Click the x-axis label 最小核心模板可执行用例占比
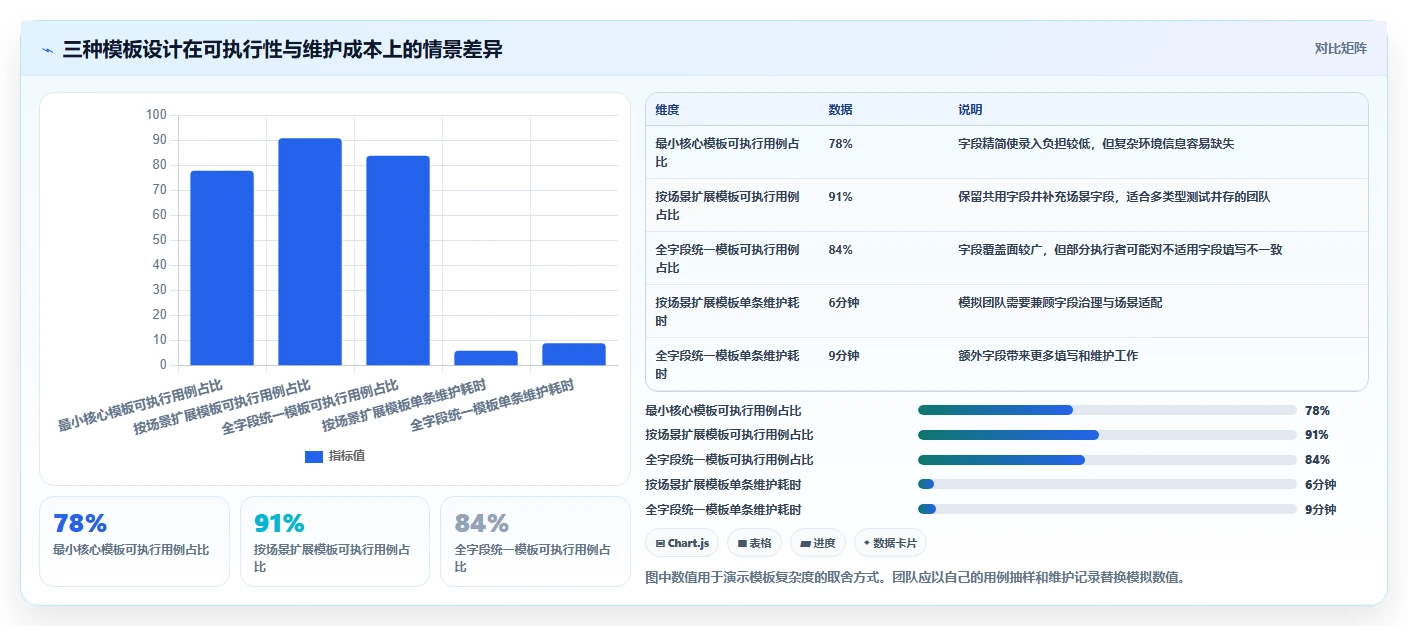Viewport: 1408px width, 626px height. pyautogui.click(x=140, y=406)
